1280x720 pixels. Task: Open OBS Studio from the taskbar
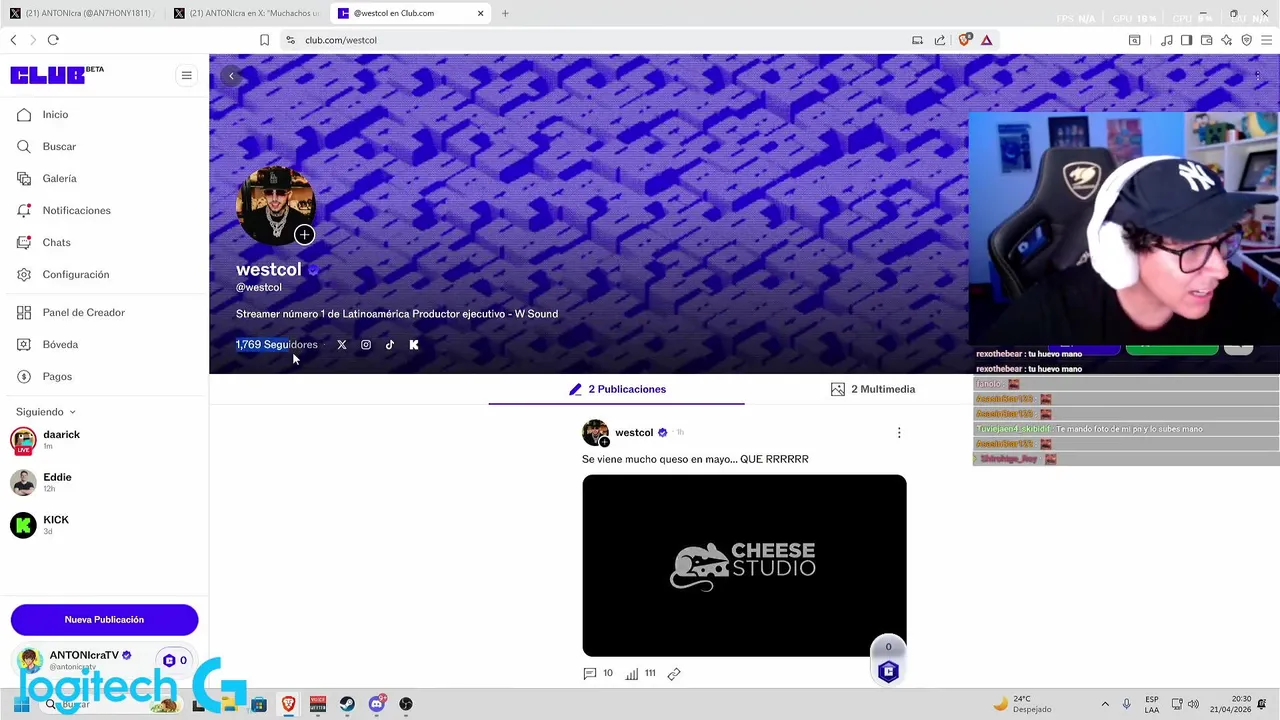(406, 704)
